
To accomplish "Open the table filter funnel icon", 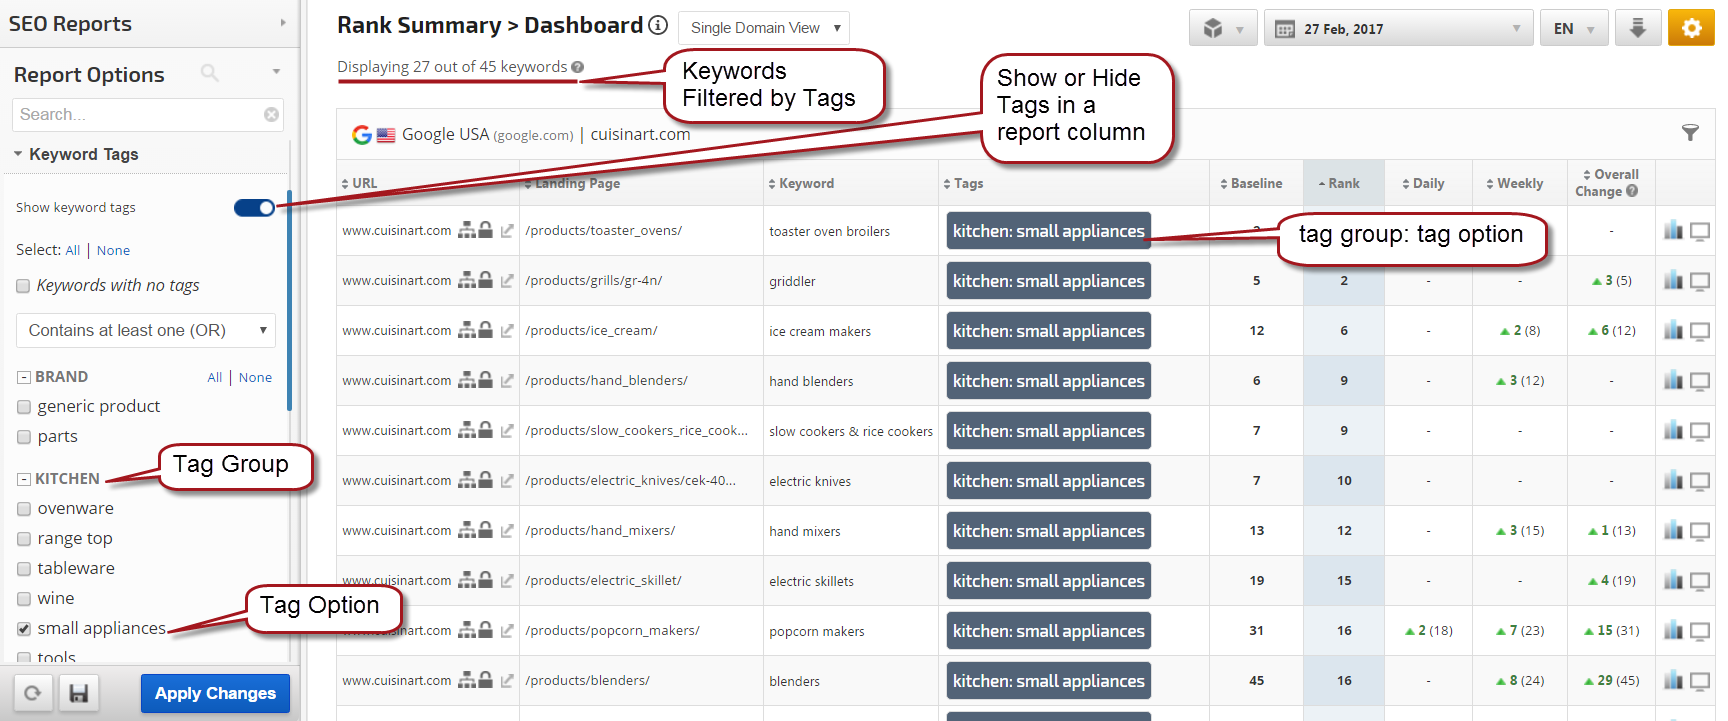I will 1690,133.
